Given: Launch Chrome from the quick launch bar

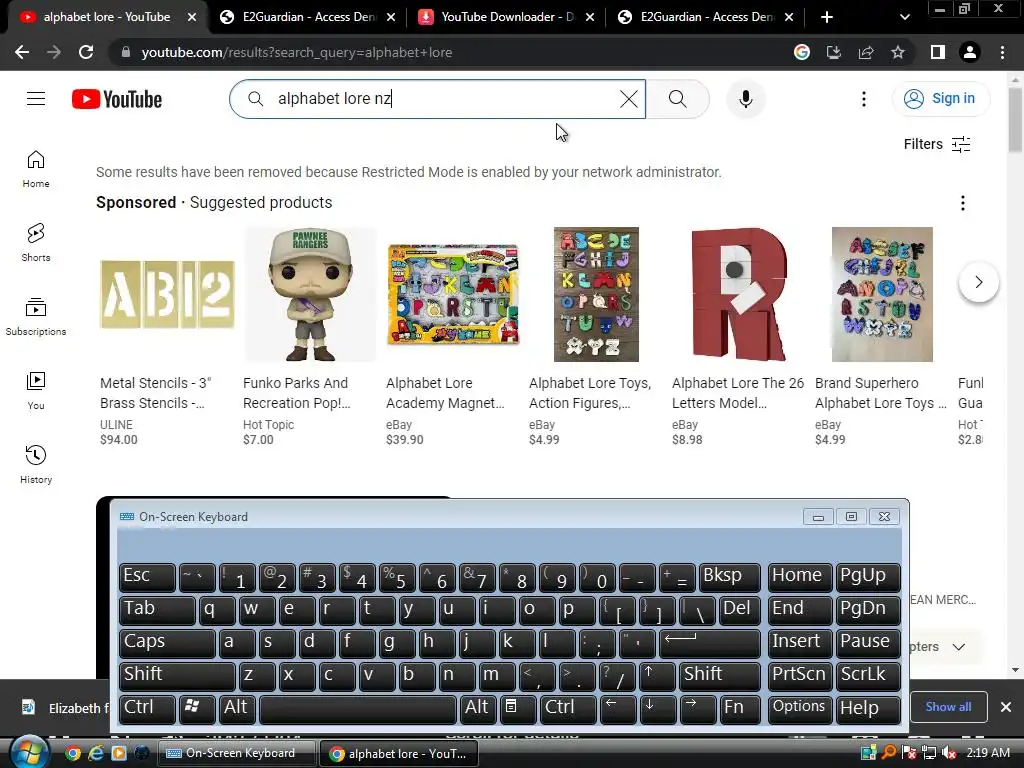Looking at the screenshot, I should click(x=73, y=753).
